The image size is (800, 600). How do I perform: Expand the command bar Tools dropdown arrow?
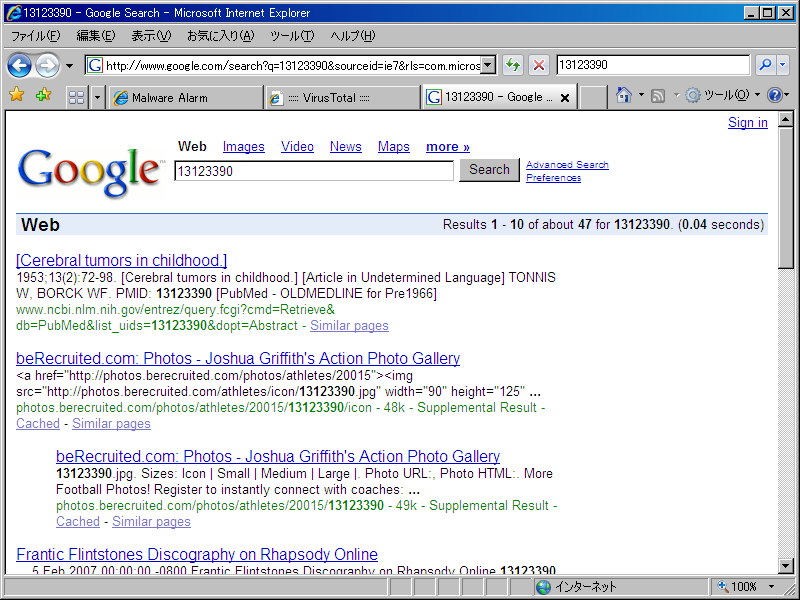tap(757, 95)
